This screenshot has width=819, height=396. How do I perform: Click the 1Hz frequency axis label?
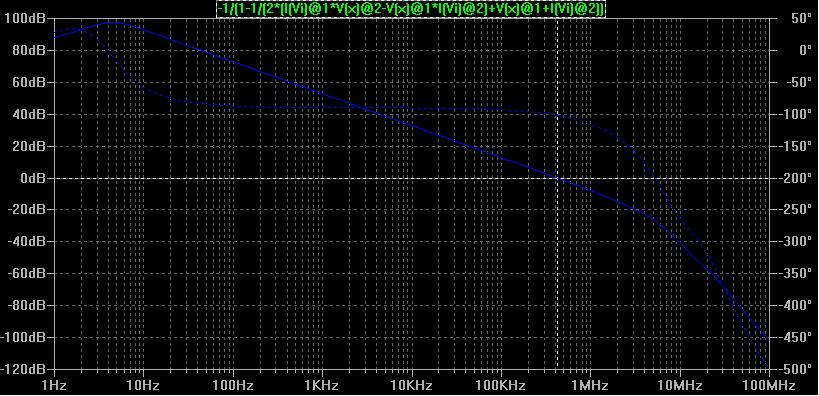tap(54, 386)
